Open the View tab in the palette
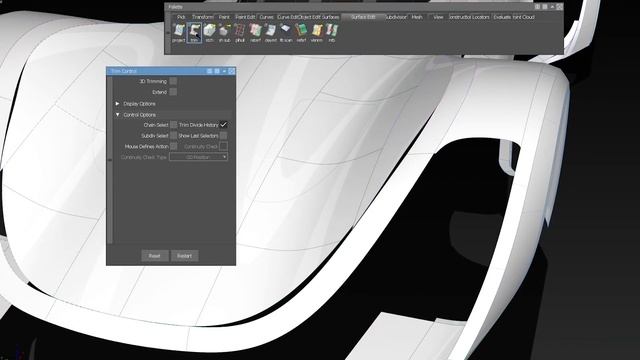 [x=438, y=17]
